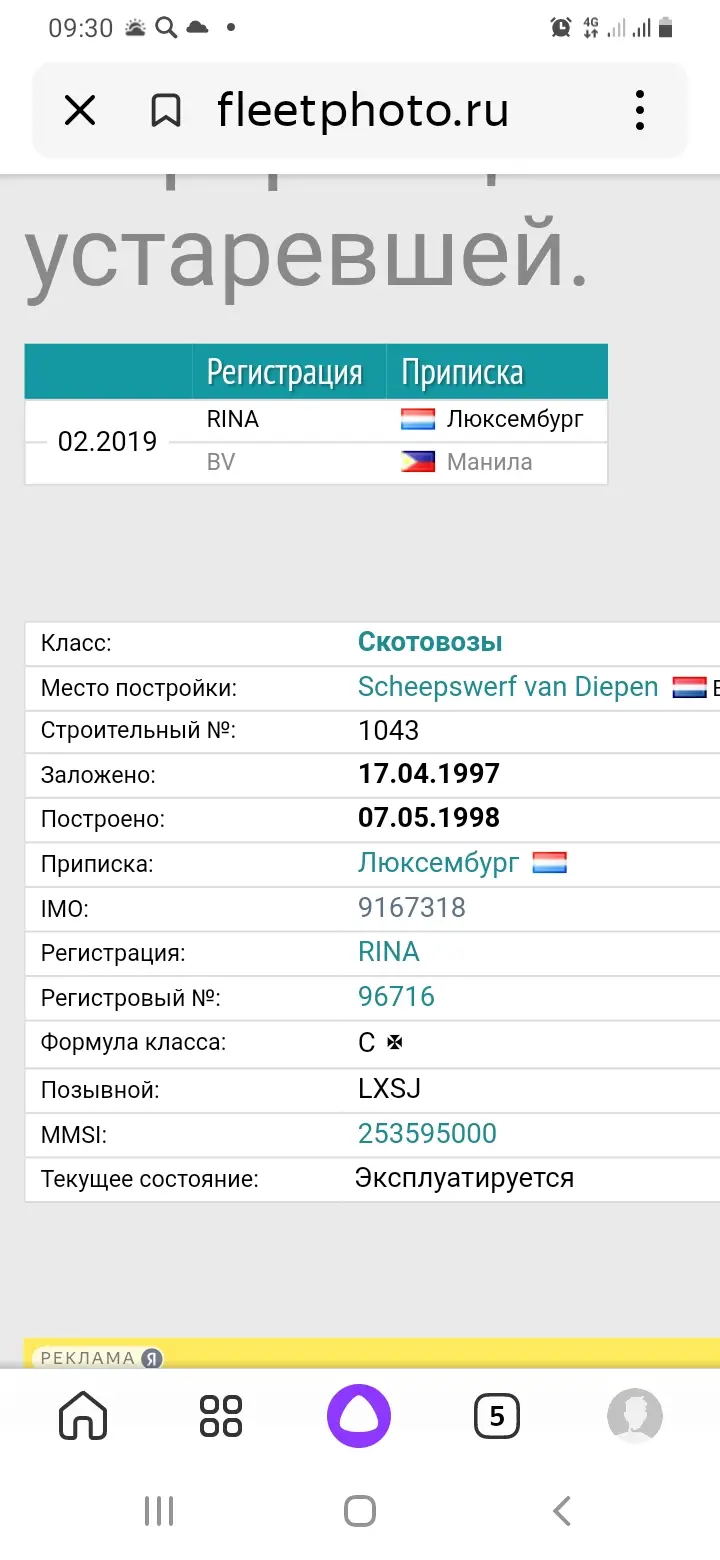Tap the Регистрация column header
This screenshot has width=720, height=1560.
(284, 373)
